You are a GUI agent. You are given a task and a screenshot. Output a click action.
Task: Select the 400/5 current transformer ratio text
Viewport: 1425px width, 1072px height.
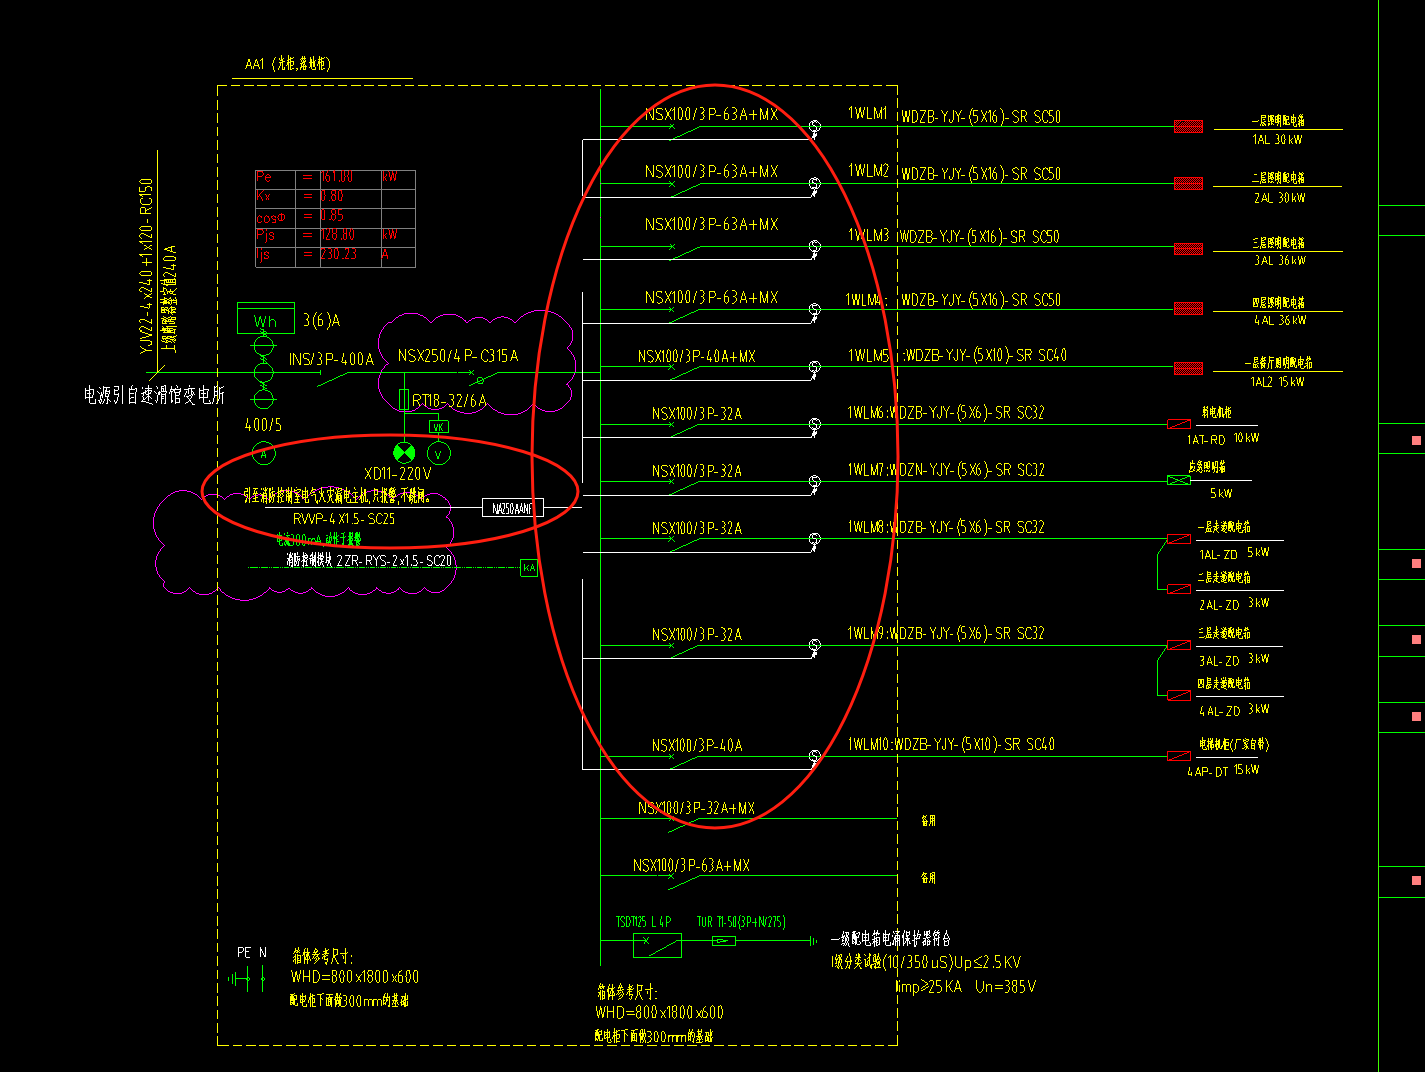click(263, 425)
